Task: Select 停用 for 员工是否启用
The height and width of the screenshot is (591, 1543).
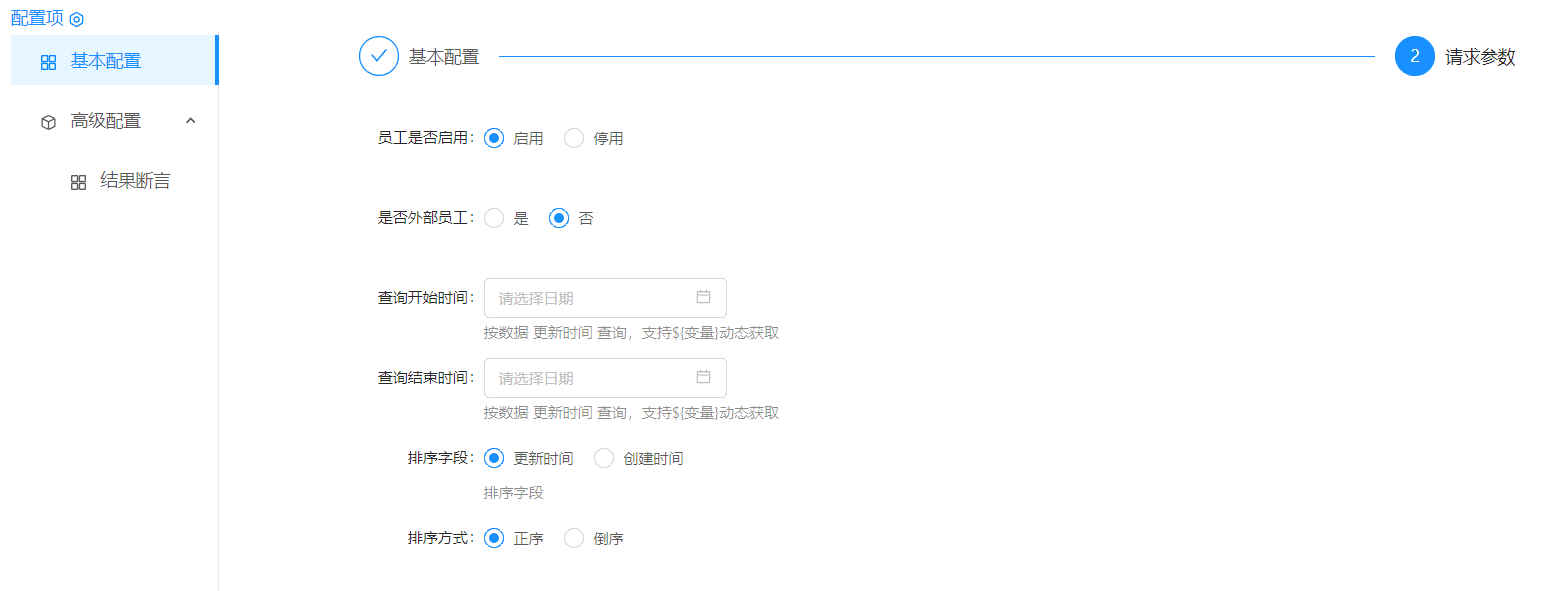Action: coord(574,138)
